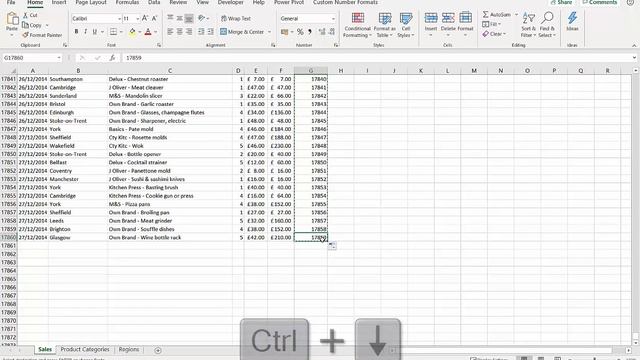Image resolution: width=640 pixels, height=360 pixels.
Task: Switch to Regions sheet tab
Action: (129, 349)
